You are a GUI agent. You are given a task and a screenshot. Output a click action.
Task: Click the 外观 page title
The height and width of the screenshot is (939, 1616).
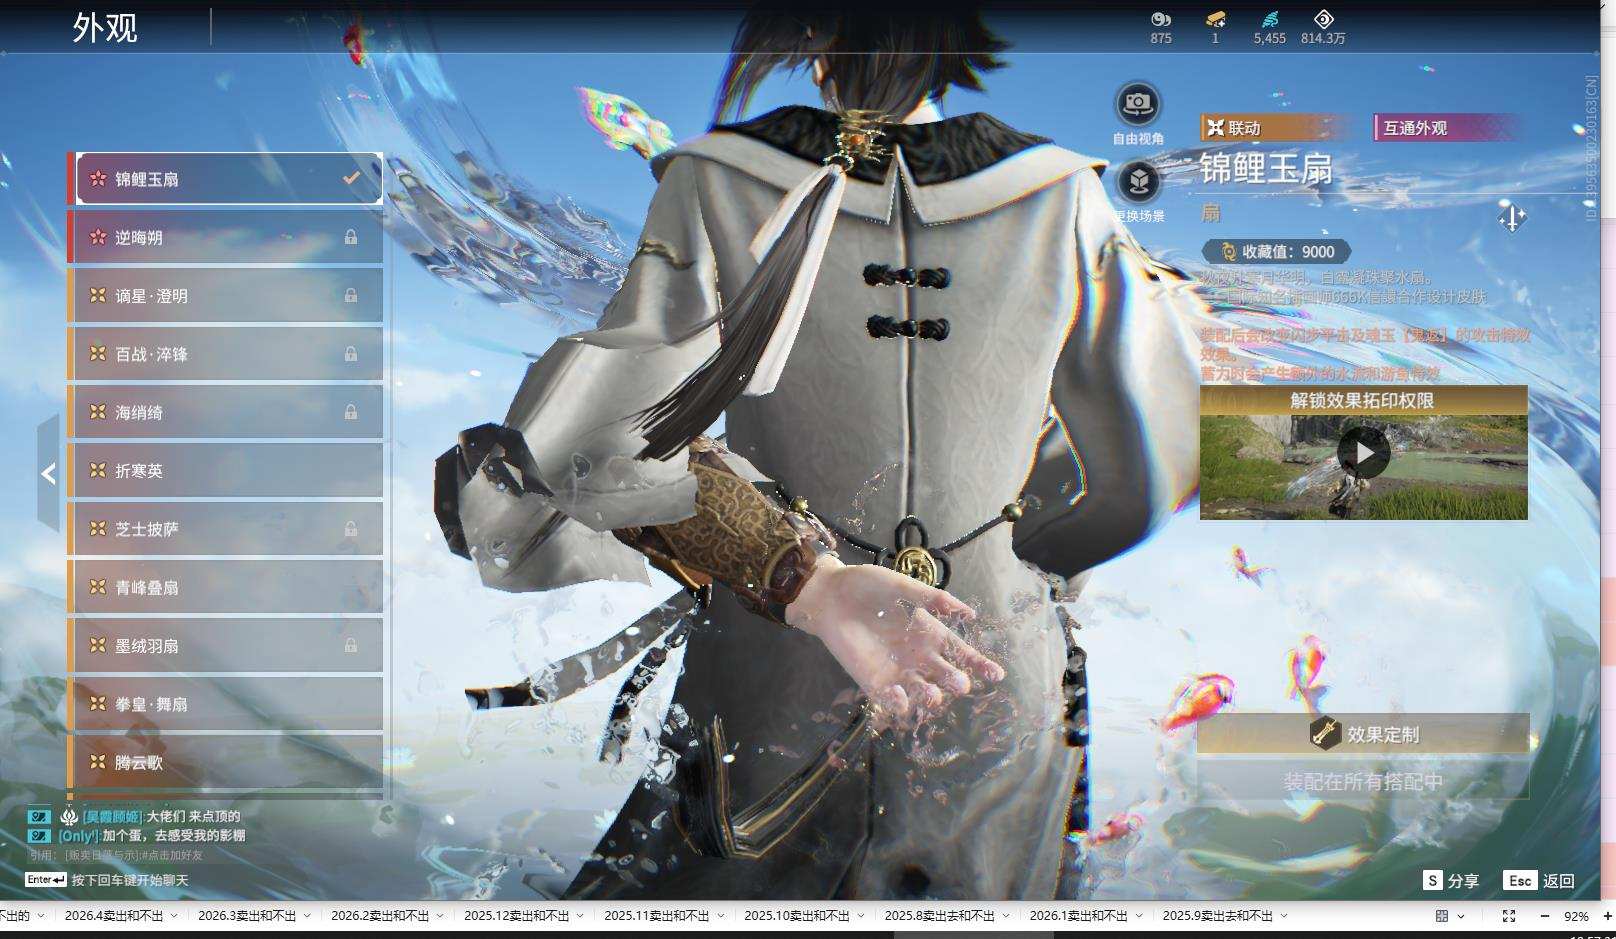pyautogui.click(x=105, y=28)
